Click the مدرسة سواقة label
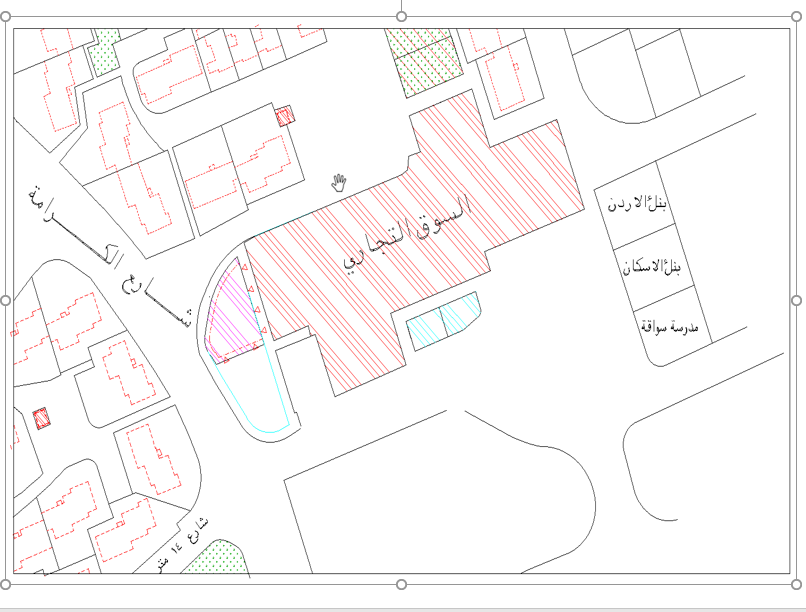The width and height of the screenshot is (806, 612). tap(669, 326)
